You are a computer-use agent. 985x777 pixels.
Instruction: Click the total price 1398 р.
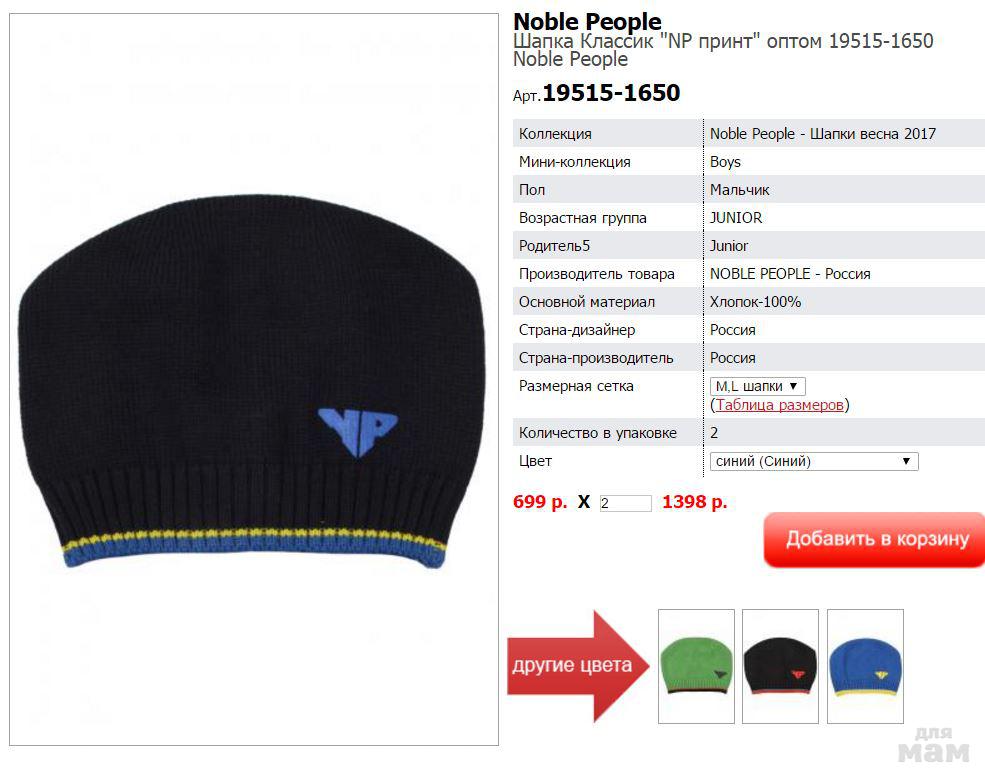click(694, 502)
